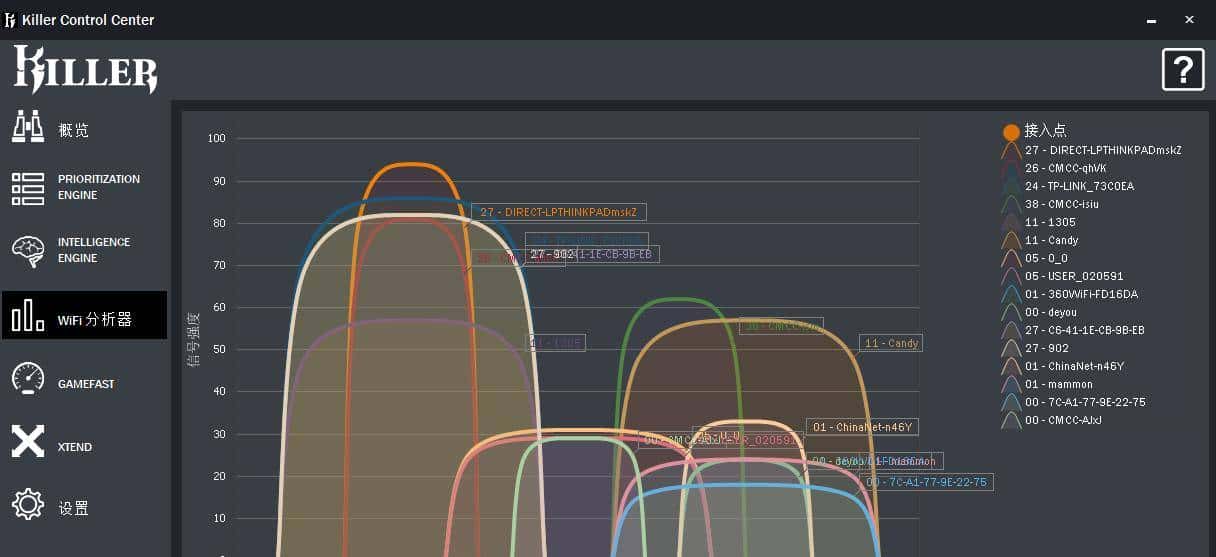The width and height of the screenshot is (1216, 557).
Task: Select legend entry 01 - ChinaNet-n46Y
Action: 1075,366
